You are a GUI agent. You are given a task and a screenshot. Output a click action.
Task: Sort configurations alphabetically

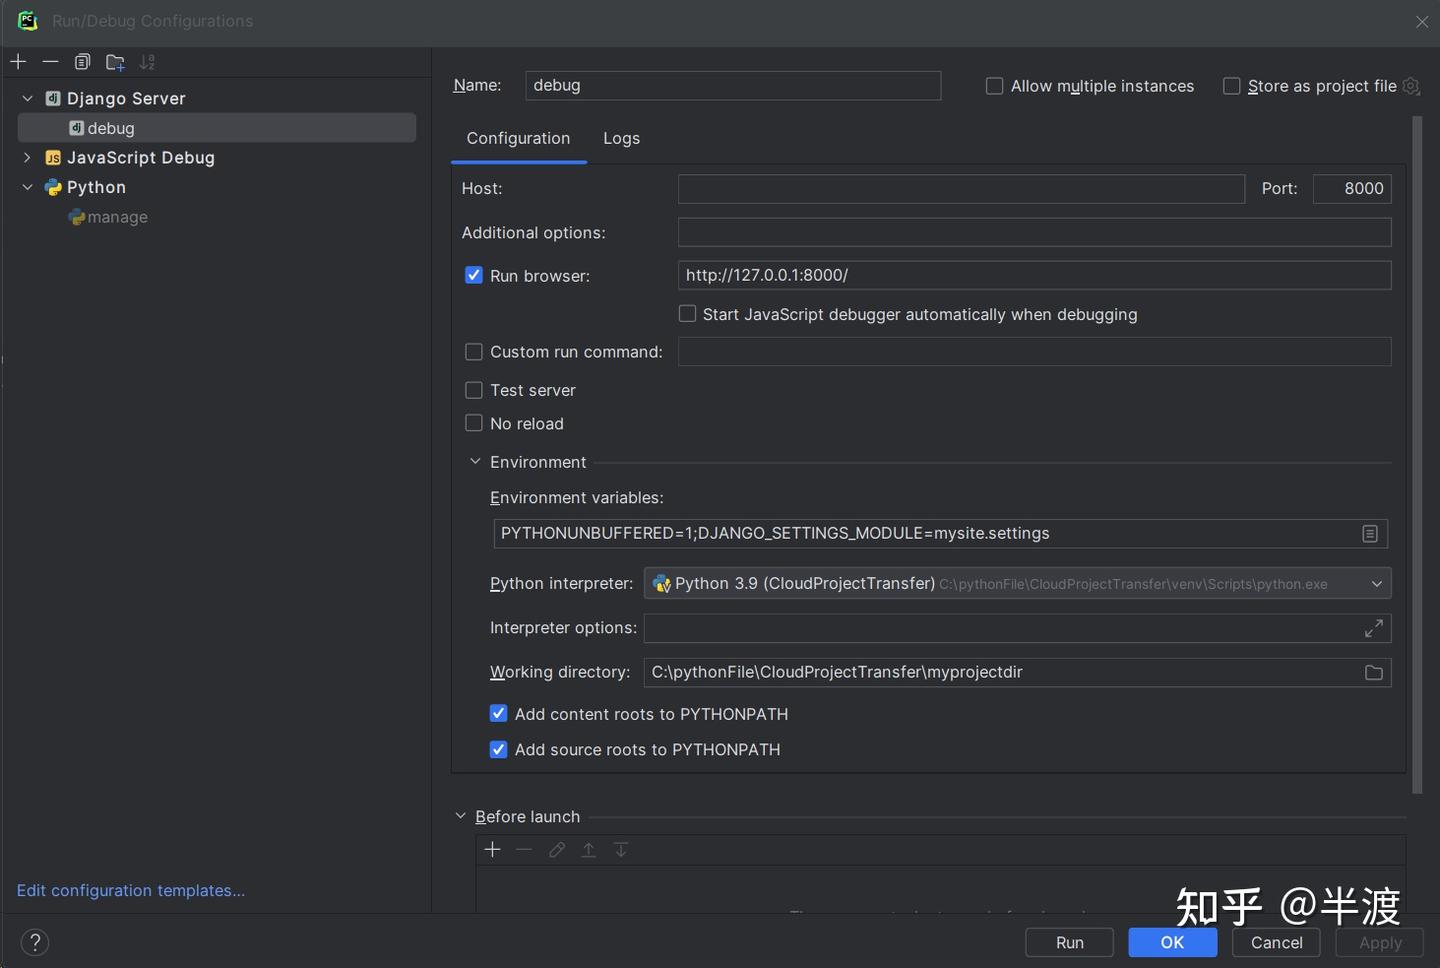[x=147, y=61]
